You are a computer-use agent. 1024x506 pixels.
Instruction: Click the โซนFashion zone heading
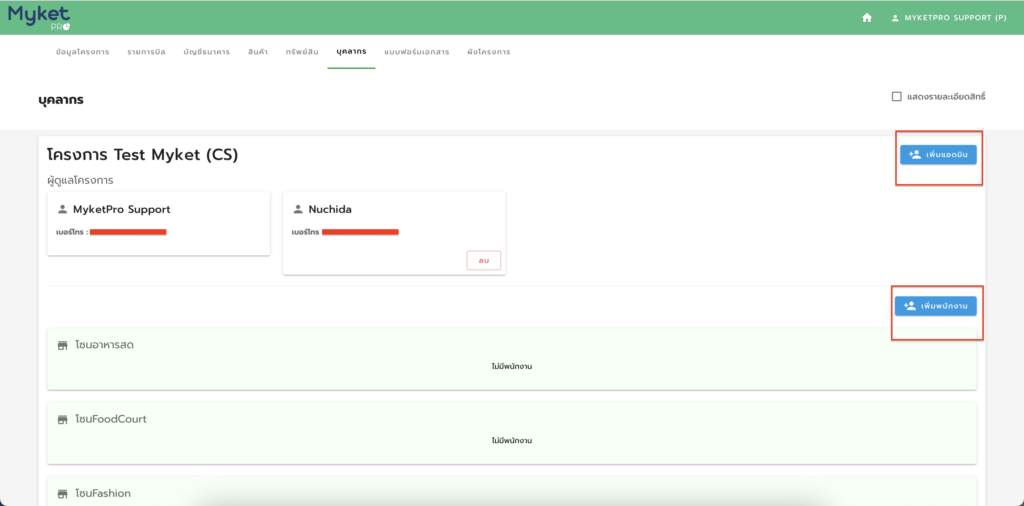tap(103, 494)
